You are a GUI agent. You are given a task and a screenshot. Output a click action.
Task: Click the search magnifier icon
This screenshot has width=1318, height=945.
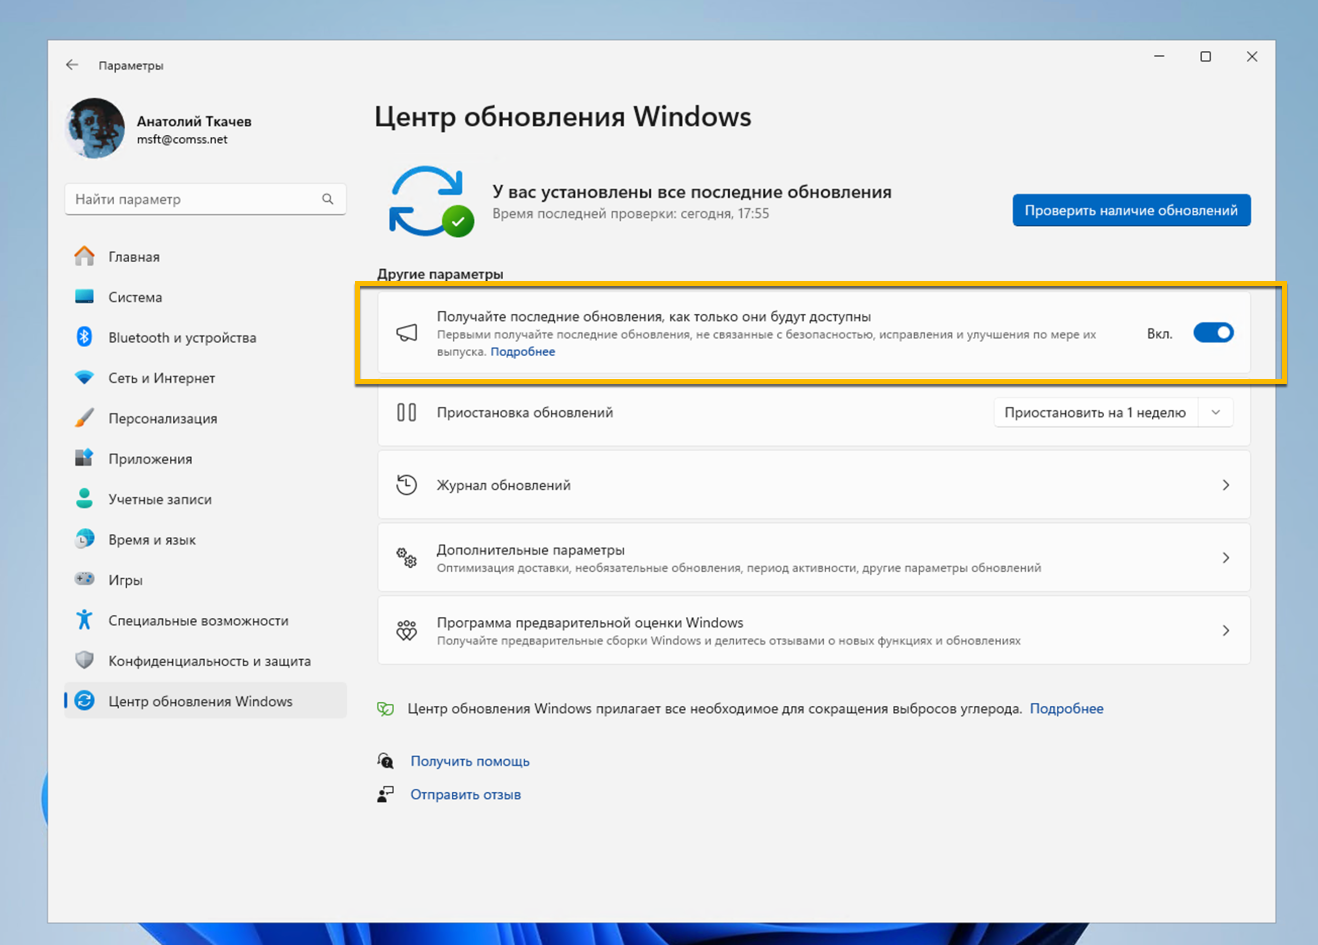328,199
